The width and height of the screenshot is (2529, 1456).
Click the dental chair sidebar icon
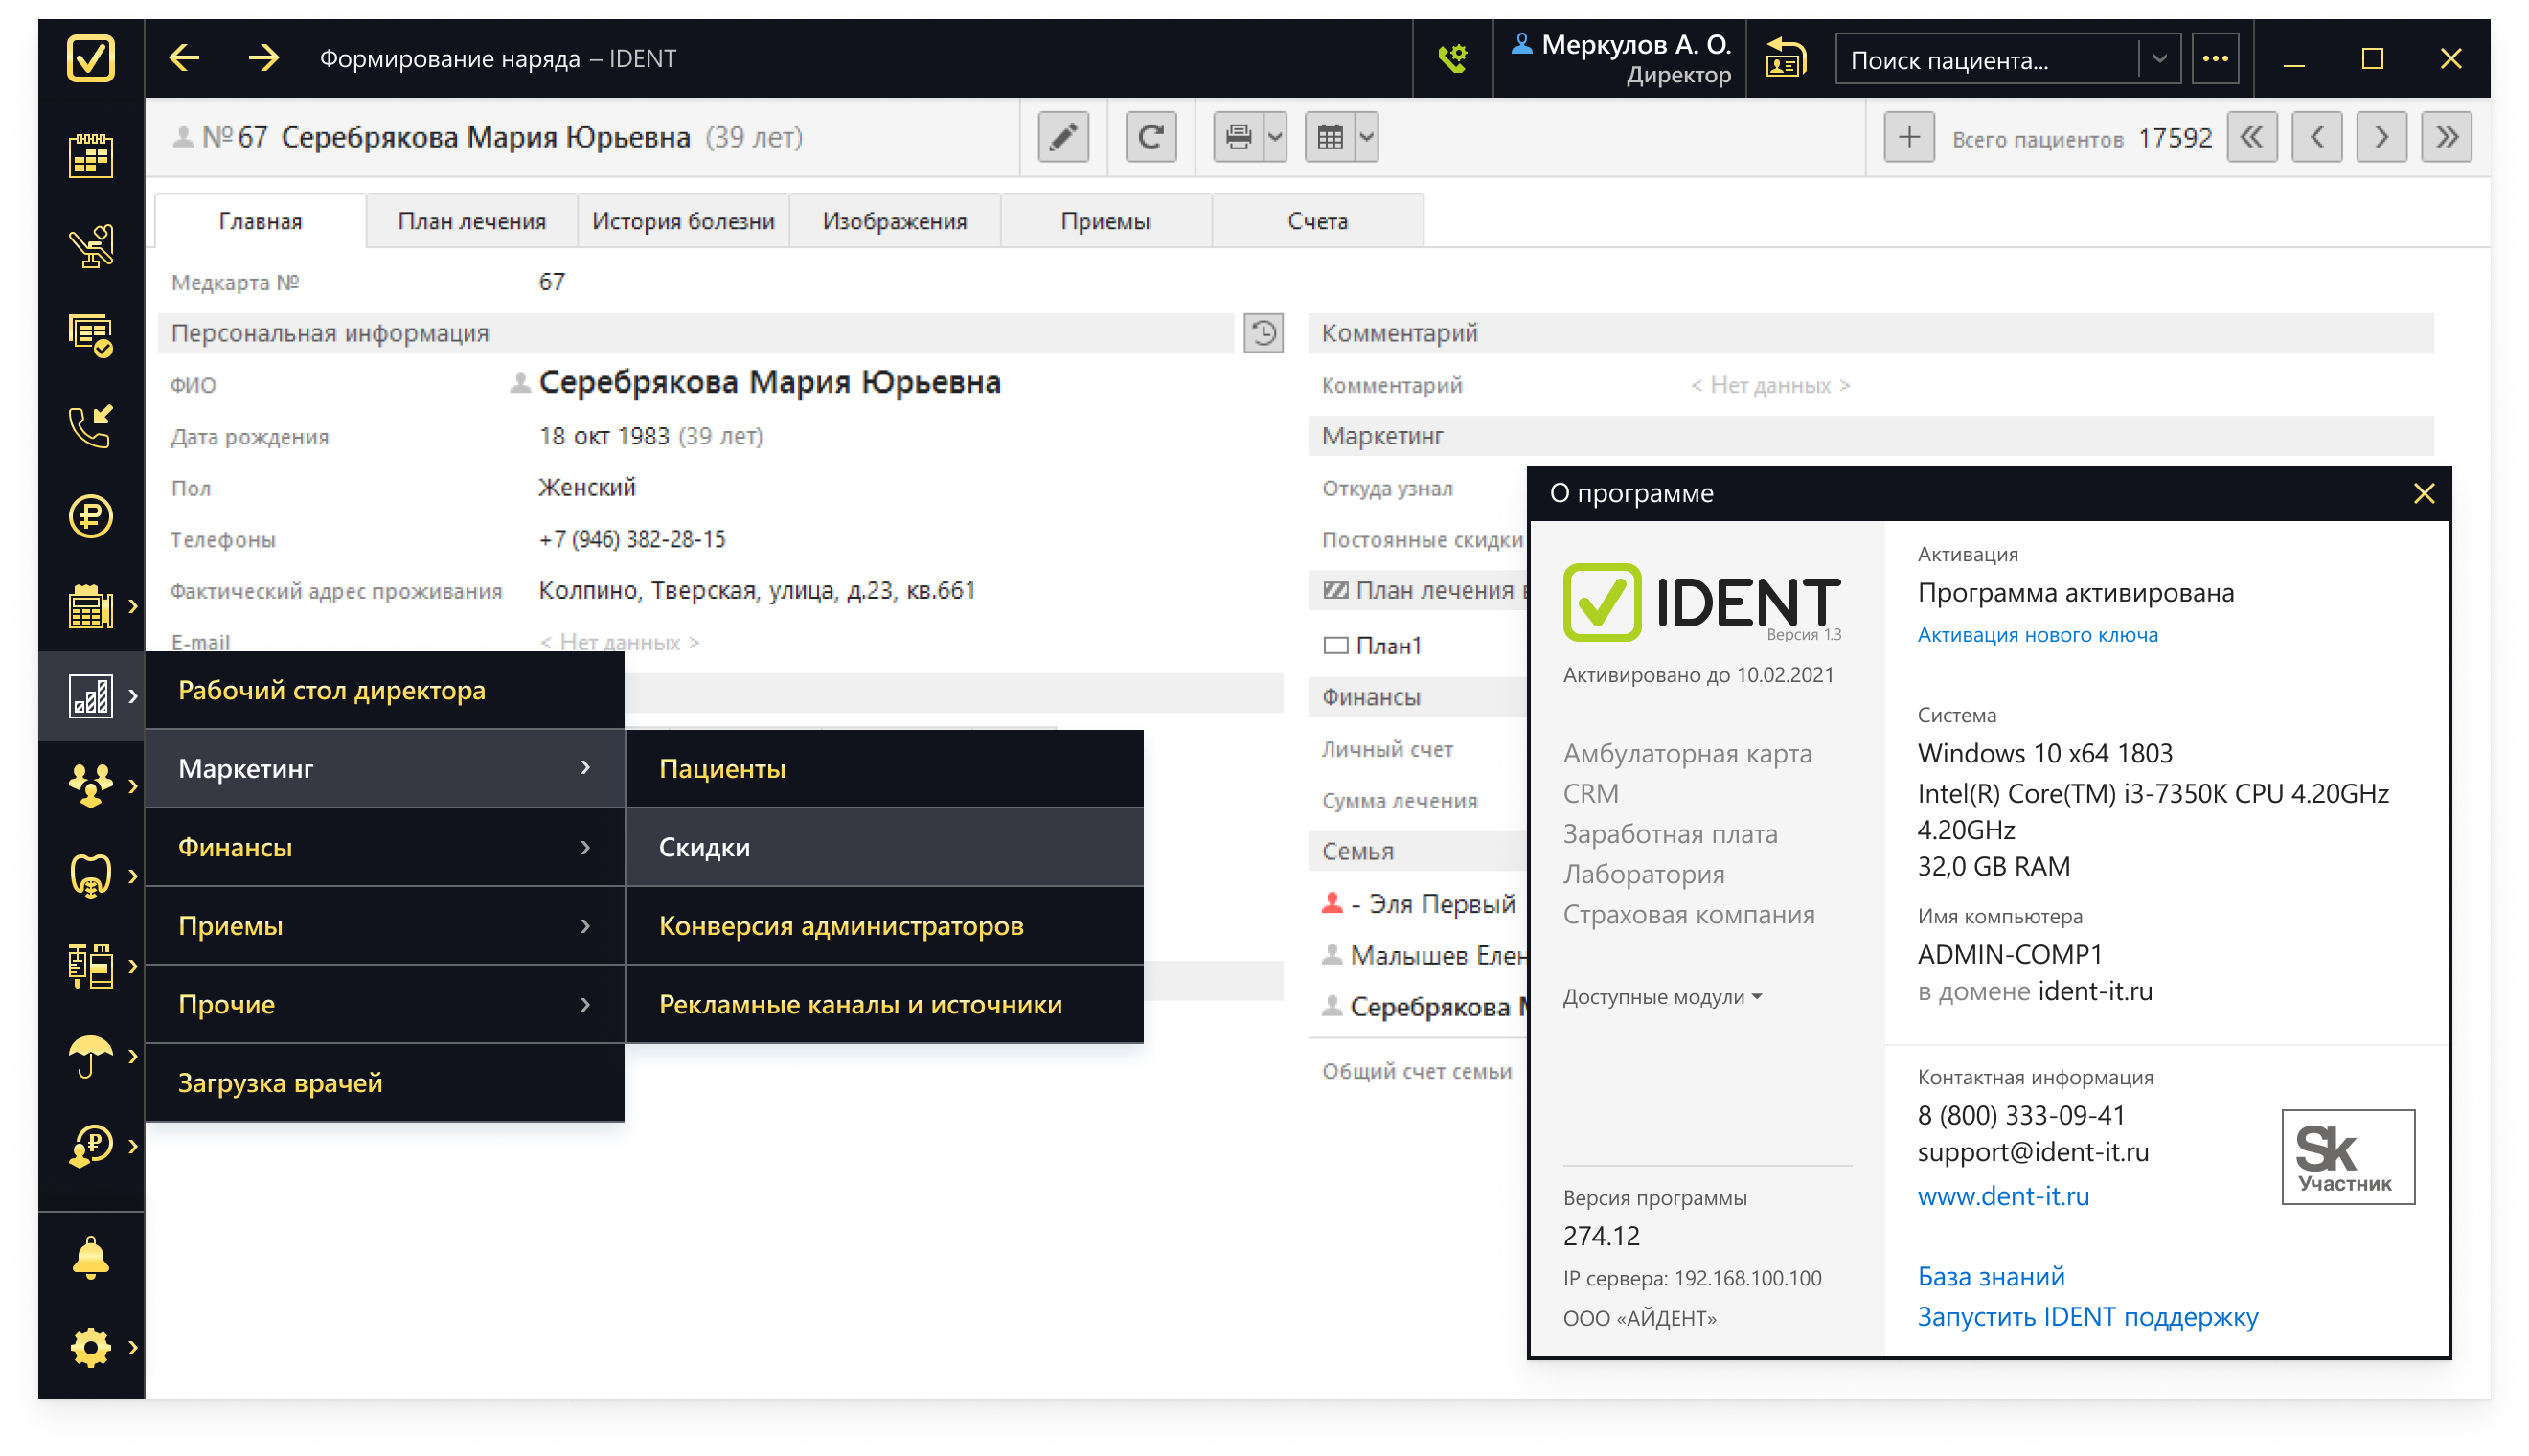tap(90, 246)
